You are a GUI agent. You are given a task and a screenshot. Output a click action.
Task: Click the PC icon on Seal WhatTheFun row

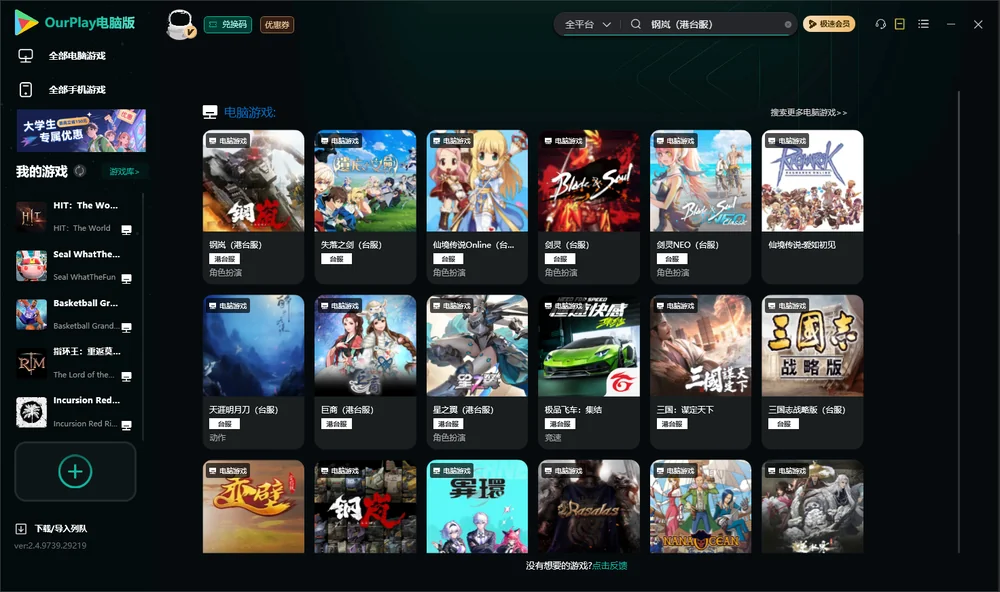point(126,279)
